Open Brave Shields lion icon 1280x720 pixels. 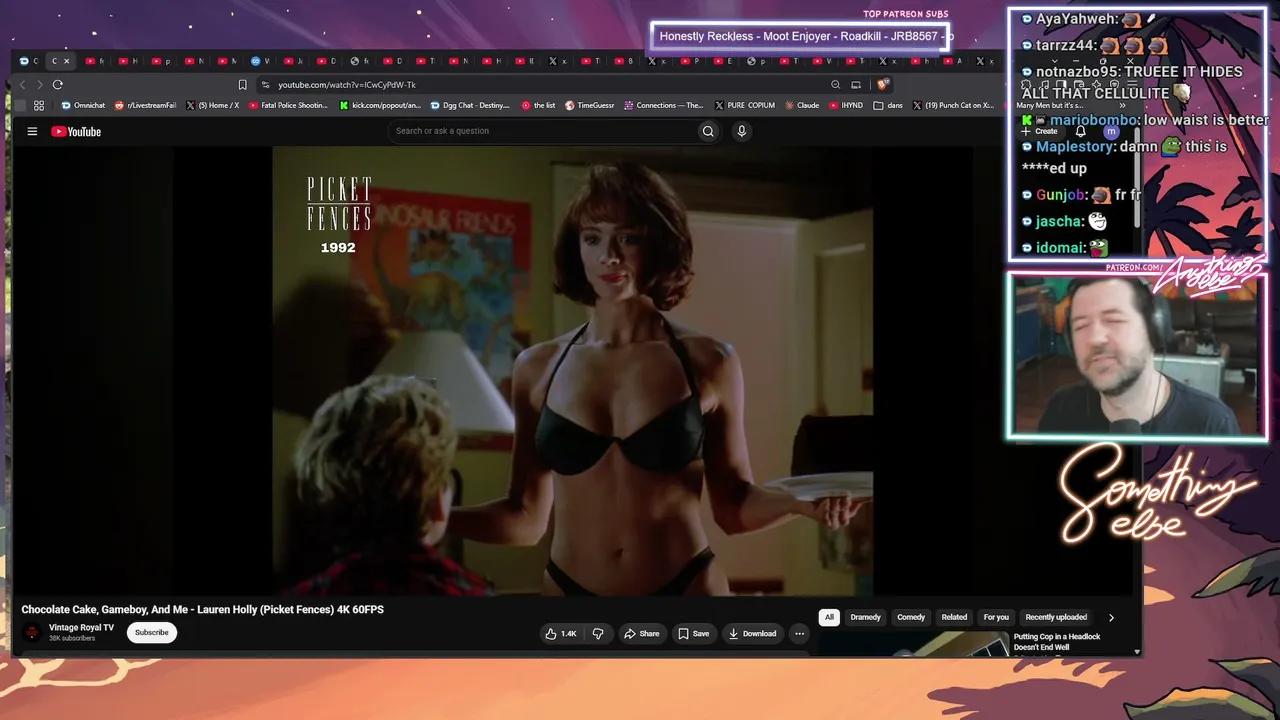[x=882, y=85]
